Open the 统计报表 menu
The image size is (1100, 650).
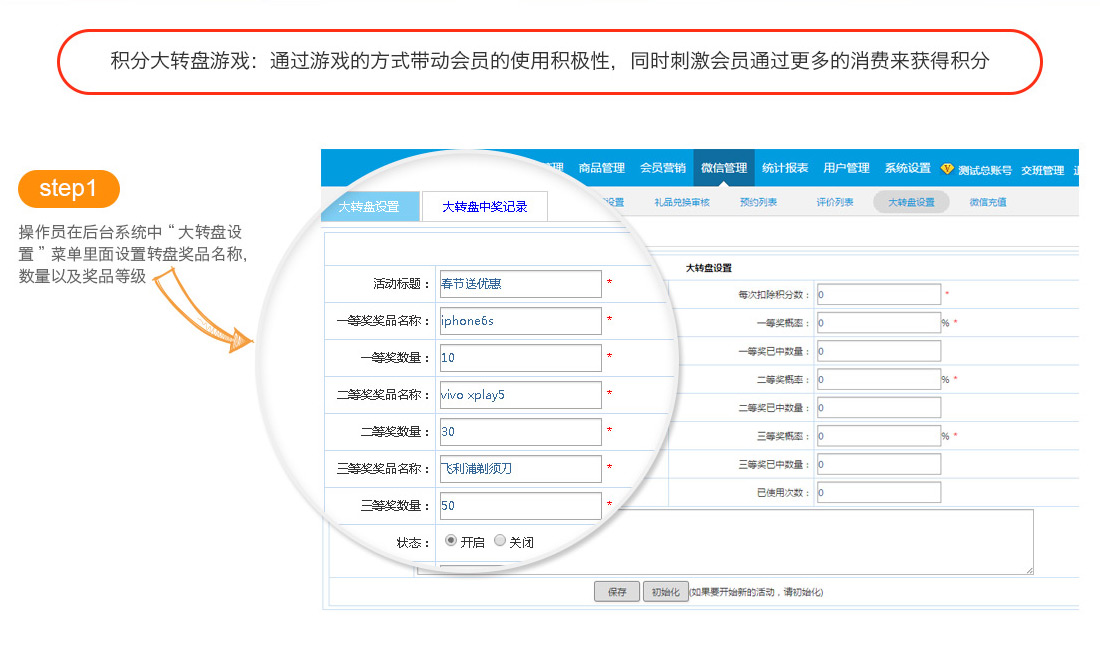tap(784, 168)
